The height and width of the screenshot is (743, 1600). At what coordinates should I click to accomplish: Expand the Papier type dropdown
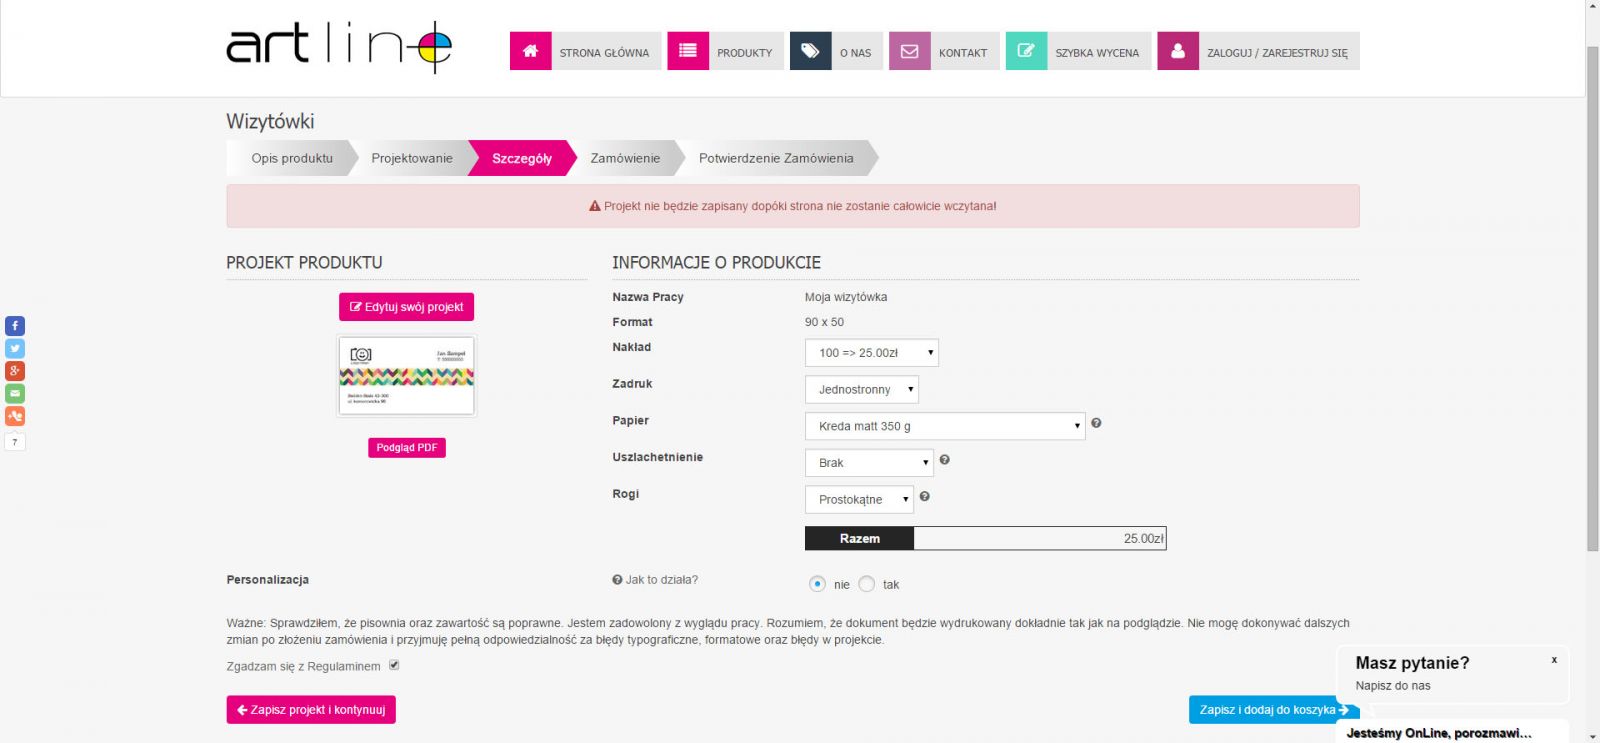[944, 426]
